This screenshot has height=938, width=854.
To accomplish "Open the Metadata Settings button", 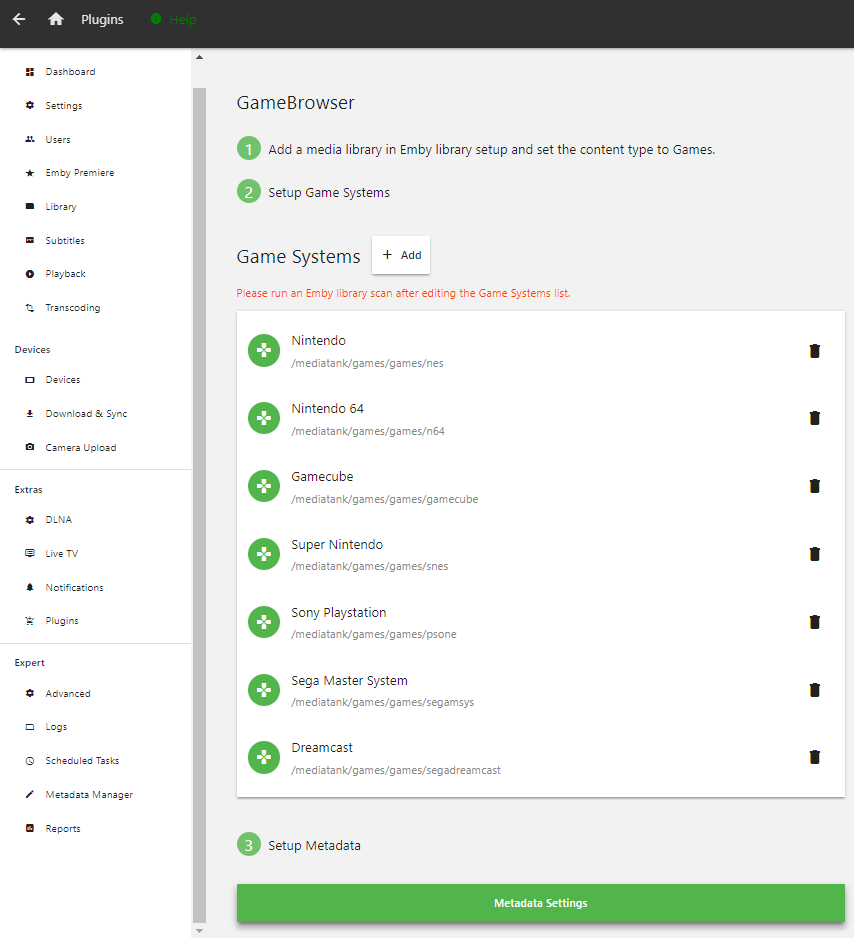I will [541, 903].
